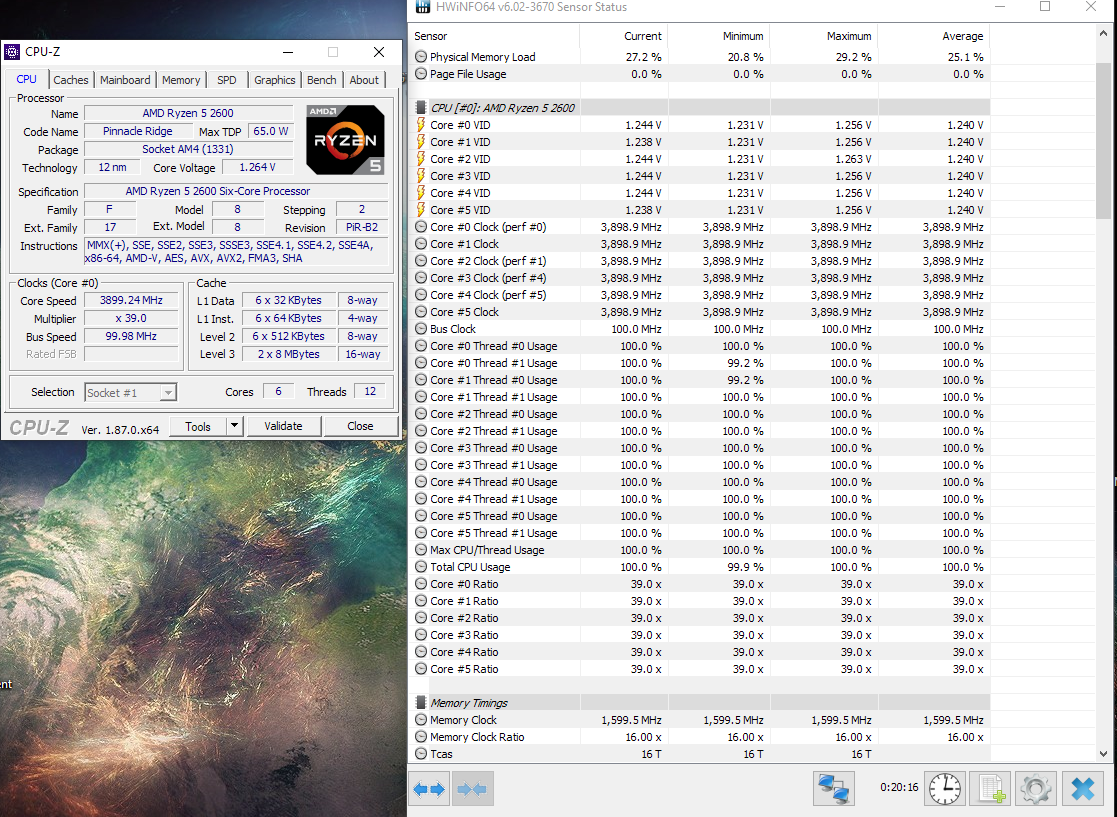This screenshot has height=817, width=1117.
Task: Click the Bus Speed 99.98 MHz value
Action: (x=131, y=336)
